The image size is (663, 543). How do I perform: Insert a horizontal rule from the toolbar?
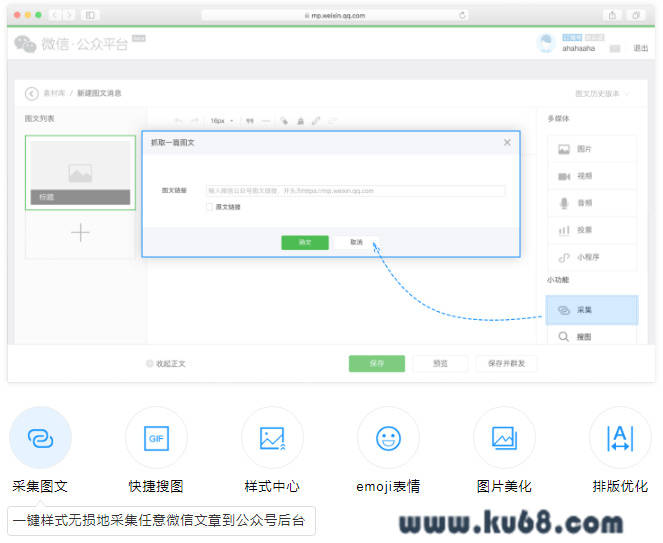coord(266,121)
